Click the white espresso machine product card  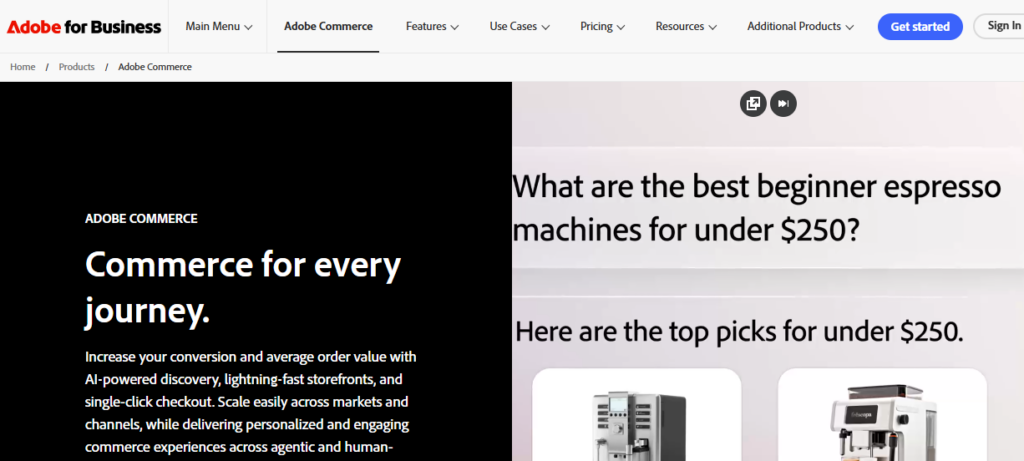[x=882, y=415]
